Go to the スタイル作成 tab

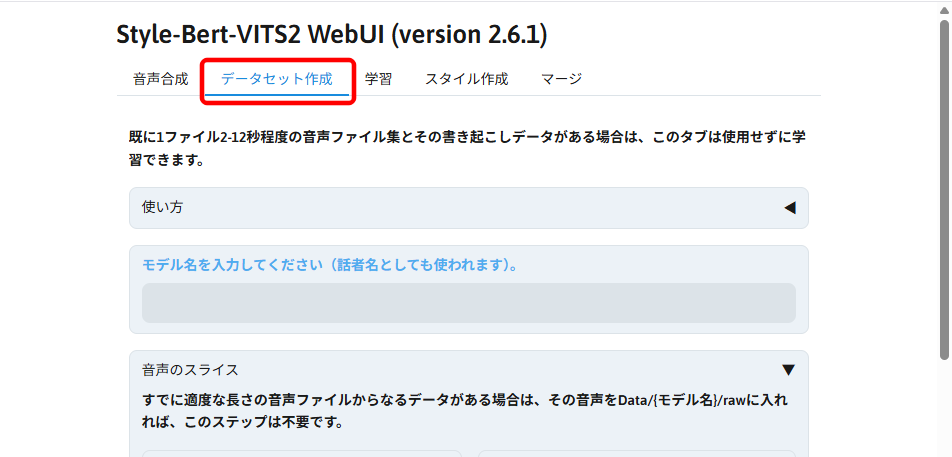point(466,79)
